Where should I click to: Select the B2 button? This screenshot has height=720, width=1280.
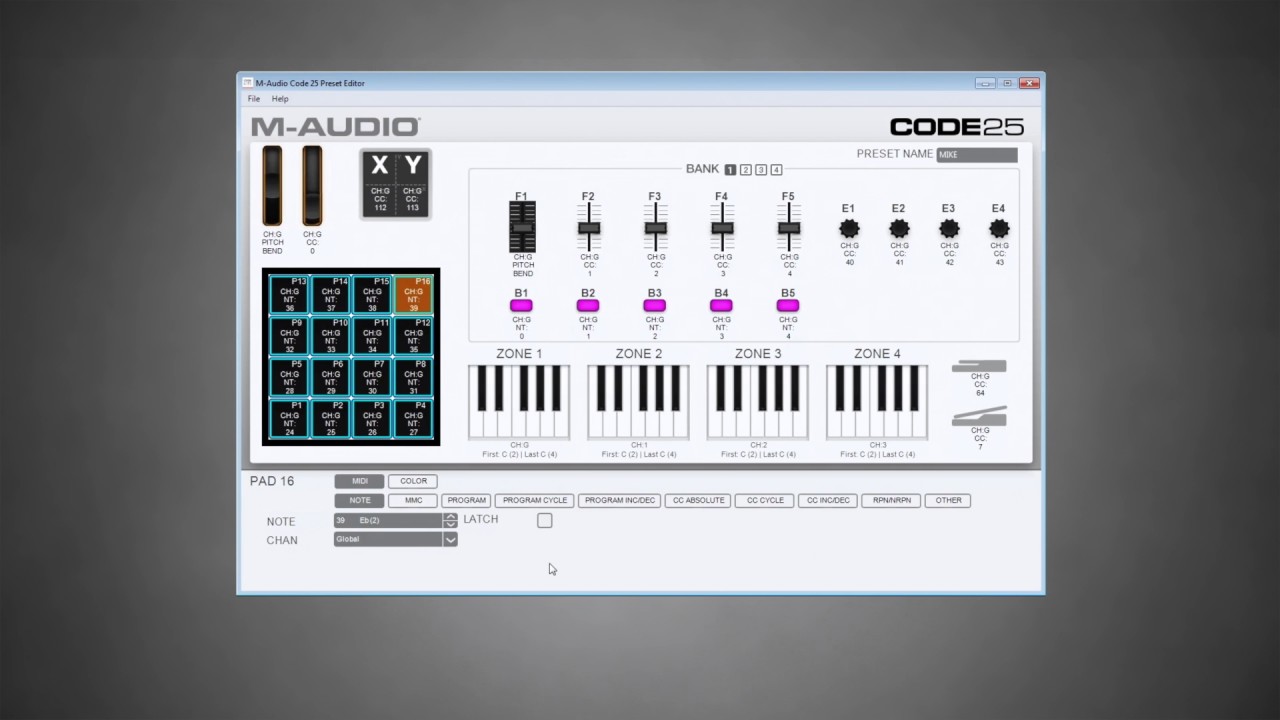point(588,306)
